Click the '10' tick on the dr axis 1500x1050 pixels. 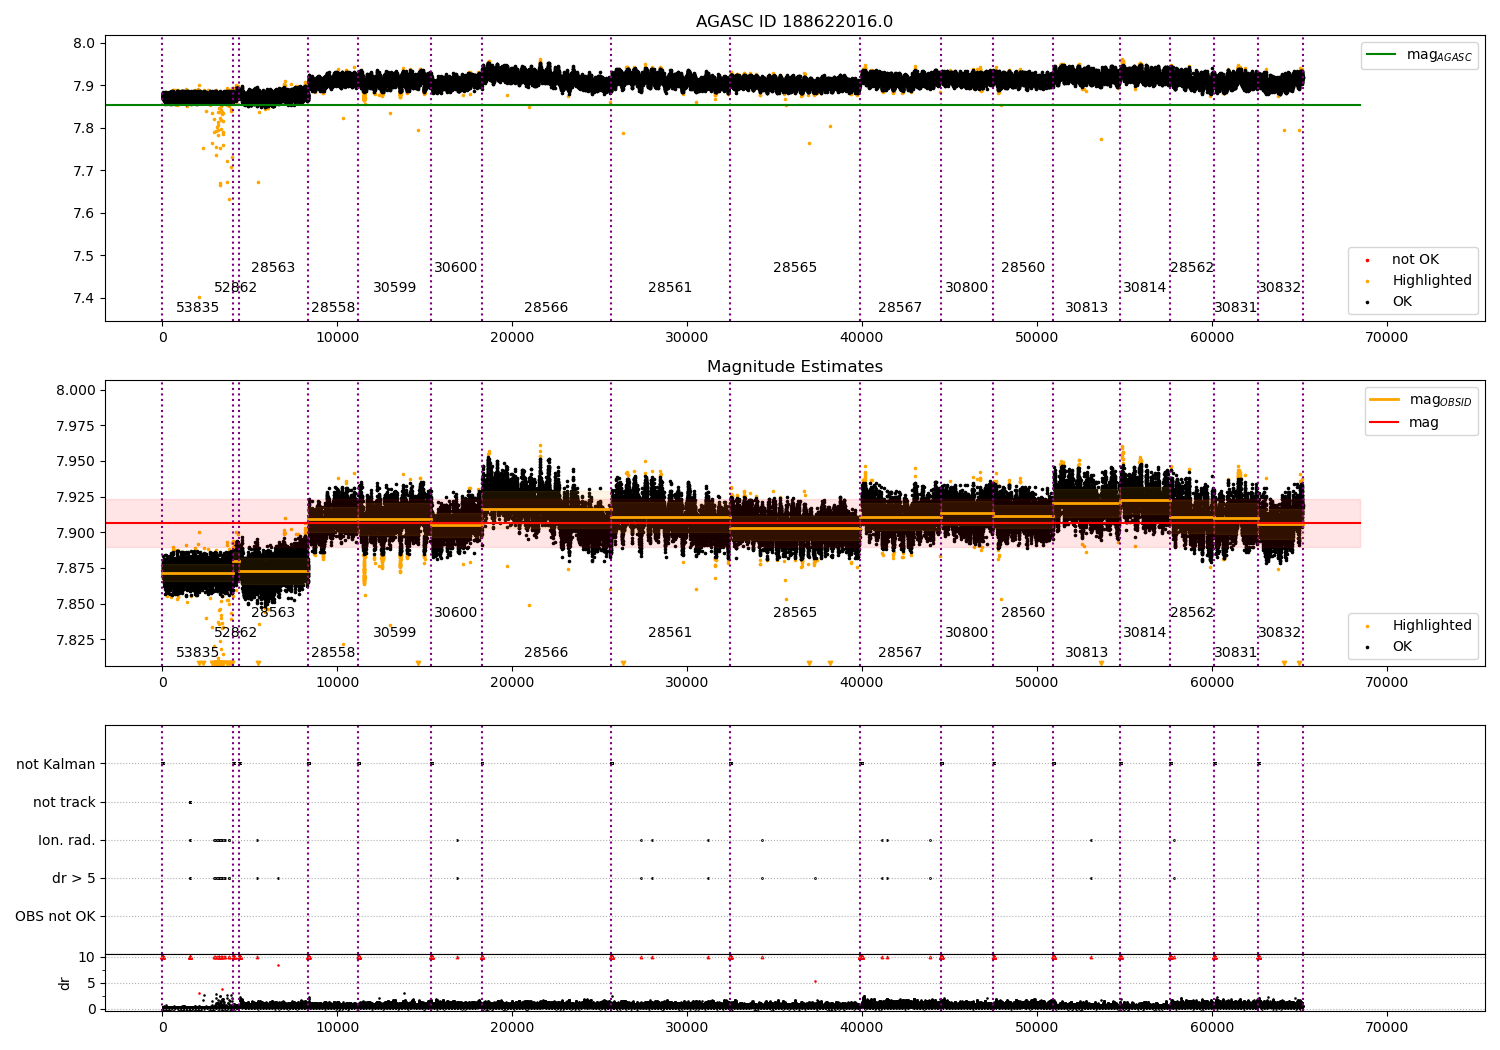pos(87,957)
